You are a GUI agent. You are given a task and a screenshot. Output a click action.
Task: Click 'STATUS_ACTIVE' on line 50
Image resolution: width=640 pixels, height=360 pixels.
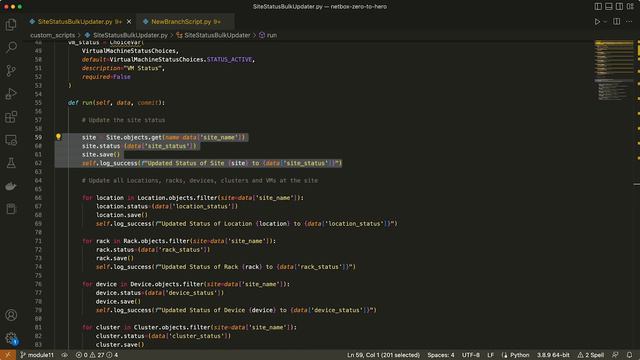[229, 59]
